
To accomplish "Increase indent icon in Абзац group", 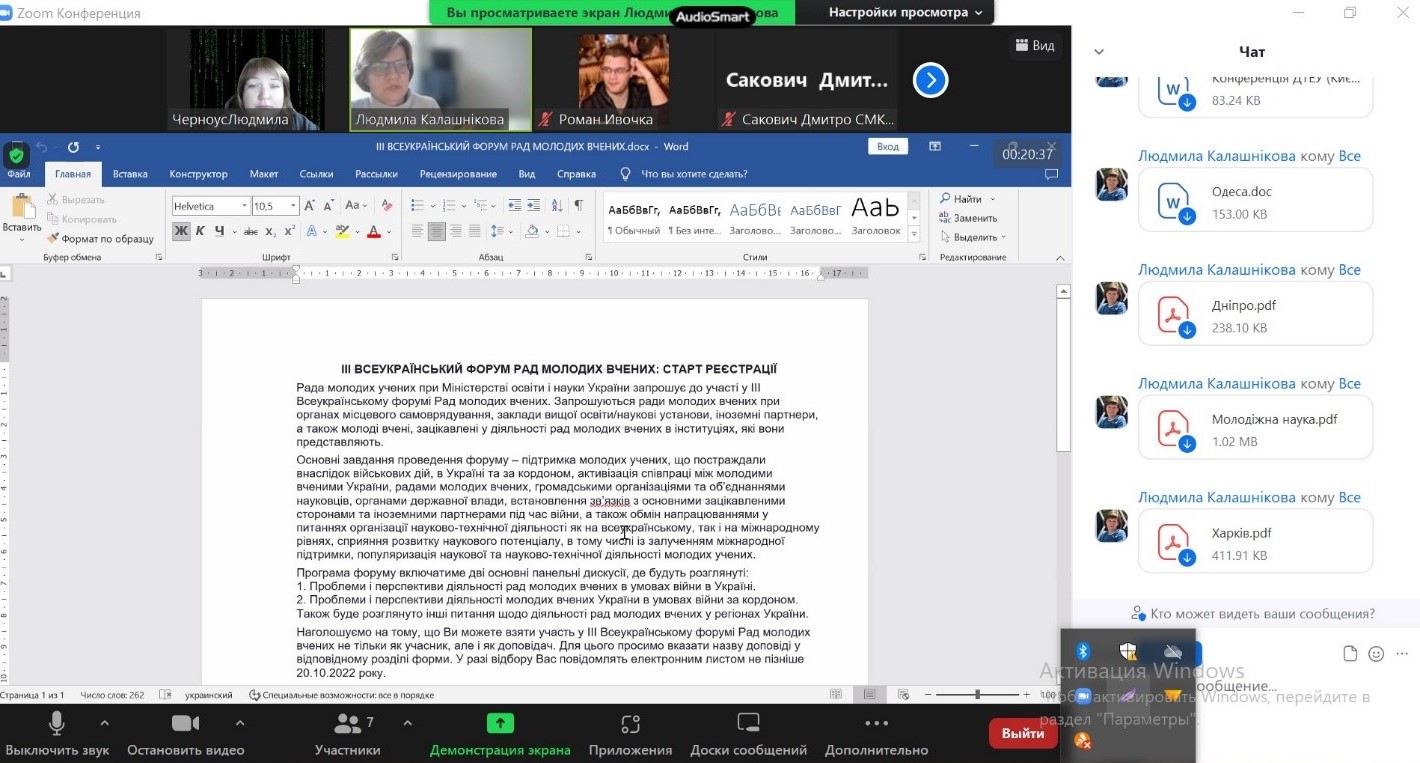I will point(532,205).
